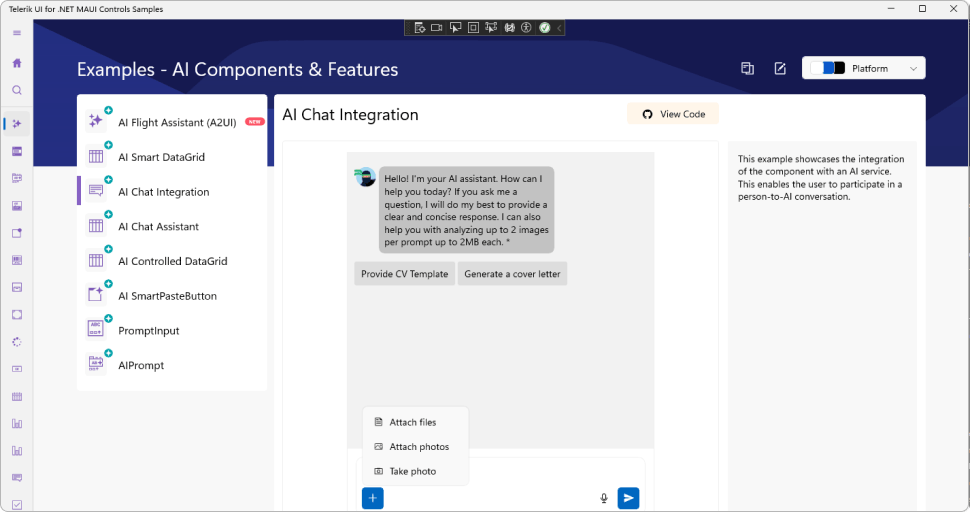This screenshot has height=512, width=970.
Task: Toggle track focused element debug icon
Action: [491, 28]
